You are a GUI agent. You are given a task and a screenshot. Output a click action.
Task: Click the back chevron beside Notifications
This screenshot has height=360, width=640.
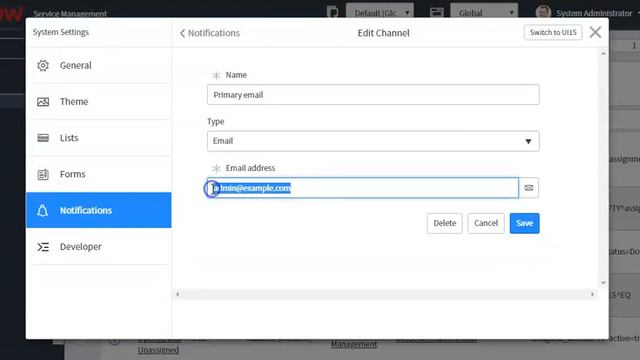click(182, 33)
